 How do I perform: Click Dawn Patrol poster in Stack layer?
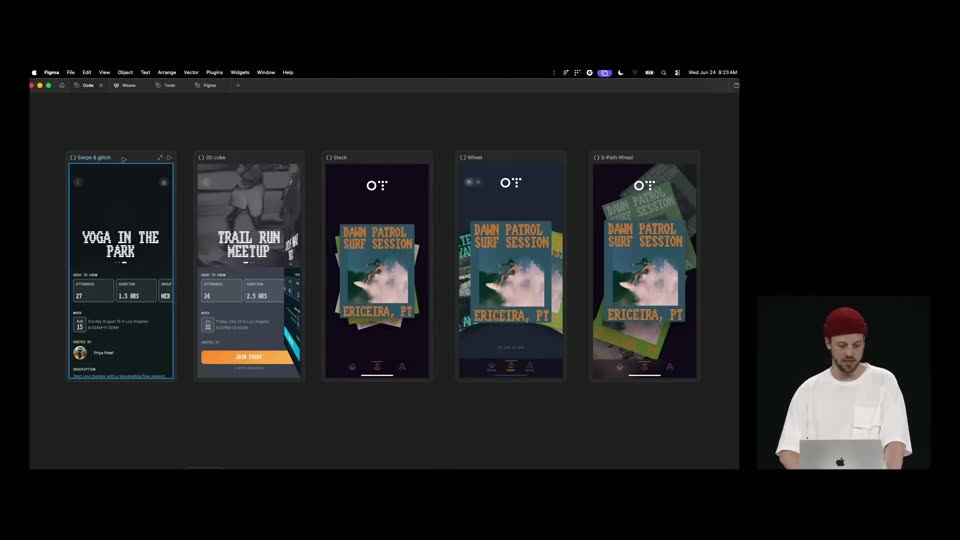(x=377, y=272)
